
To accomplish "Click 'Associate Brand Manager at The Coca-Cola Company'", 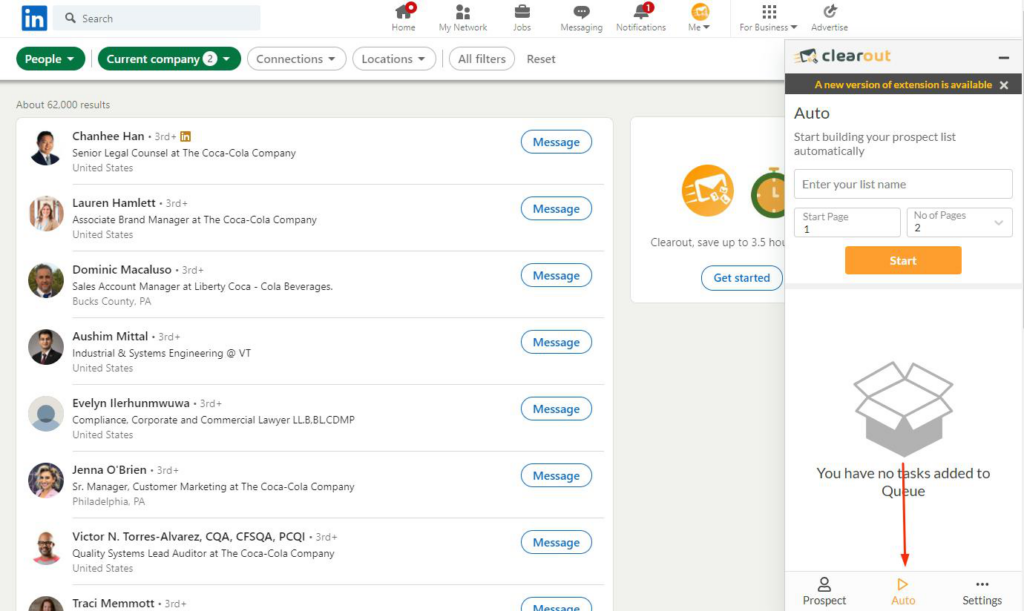I will point(195,220).
